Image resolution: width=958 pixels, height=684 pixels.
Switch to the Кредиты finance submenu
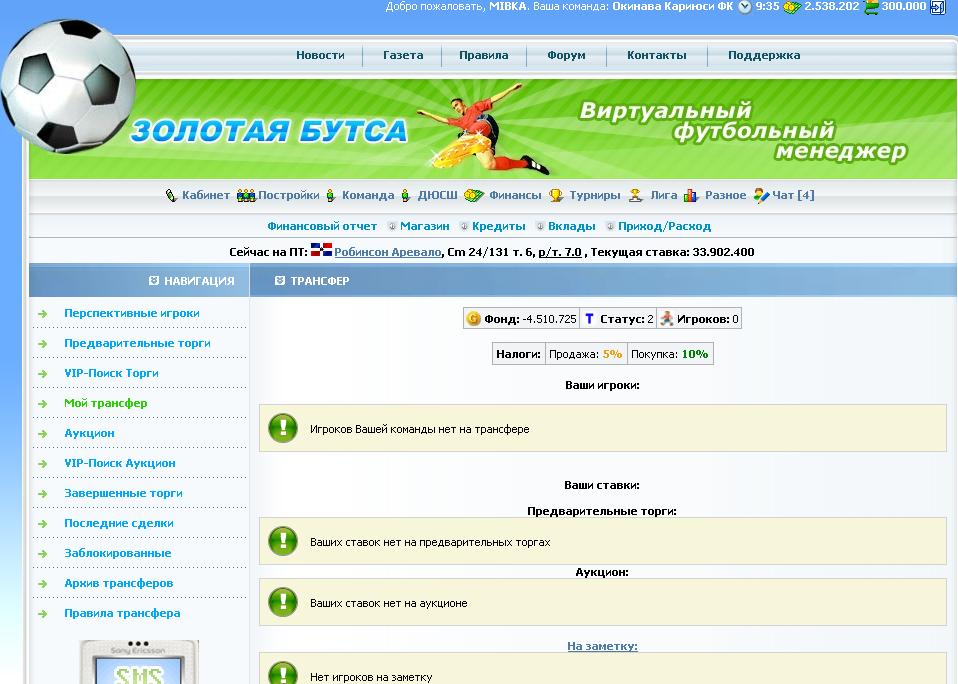[x=498, y=227]
